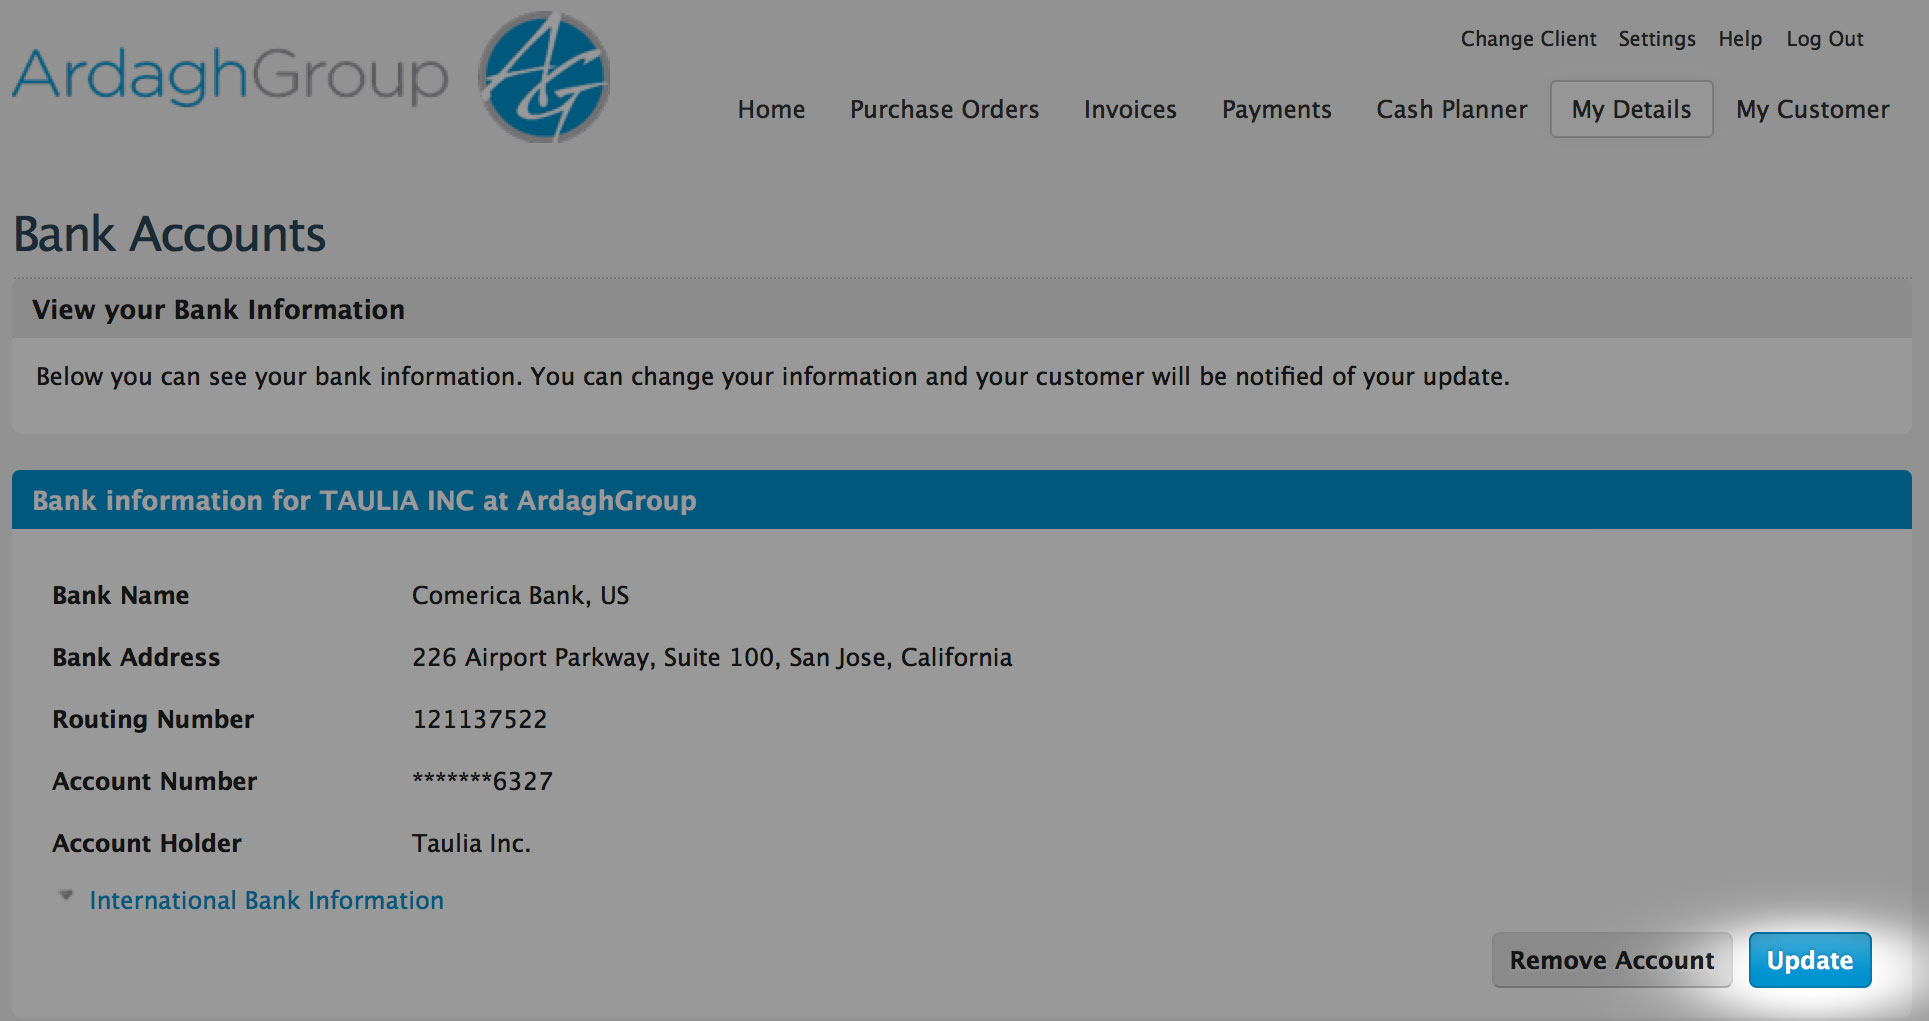
Task: Click the Bank information for TAULIA INC header
Action: (x=961, y=500)
